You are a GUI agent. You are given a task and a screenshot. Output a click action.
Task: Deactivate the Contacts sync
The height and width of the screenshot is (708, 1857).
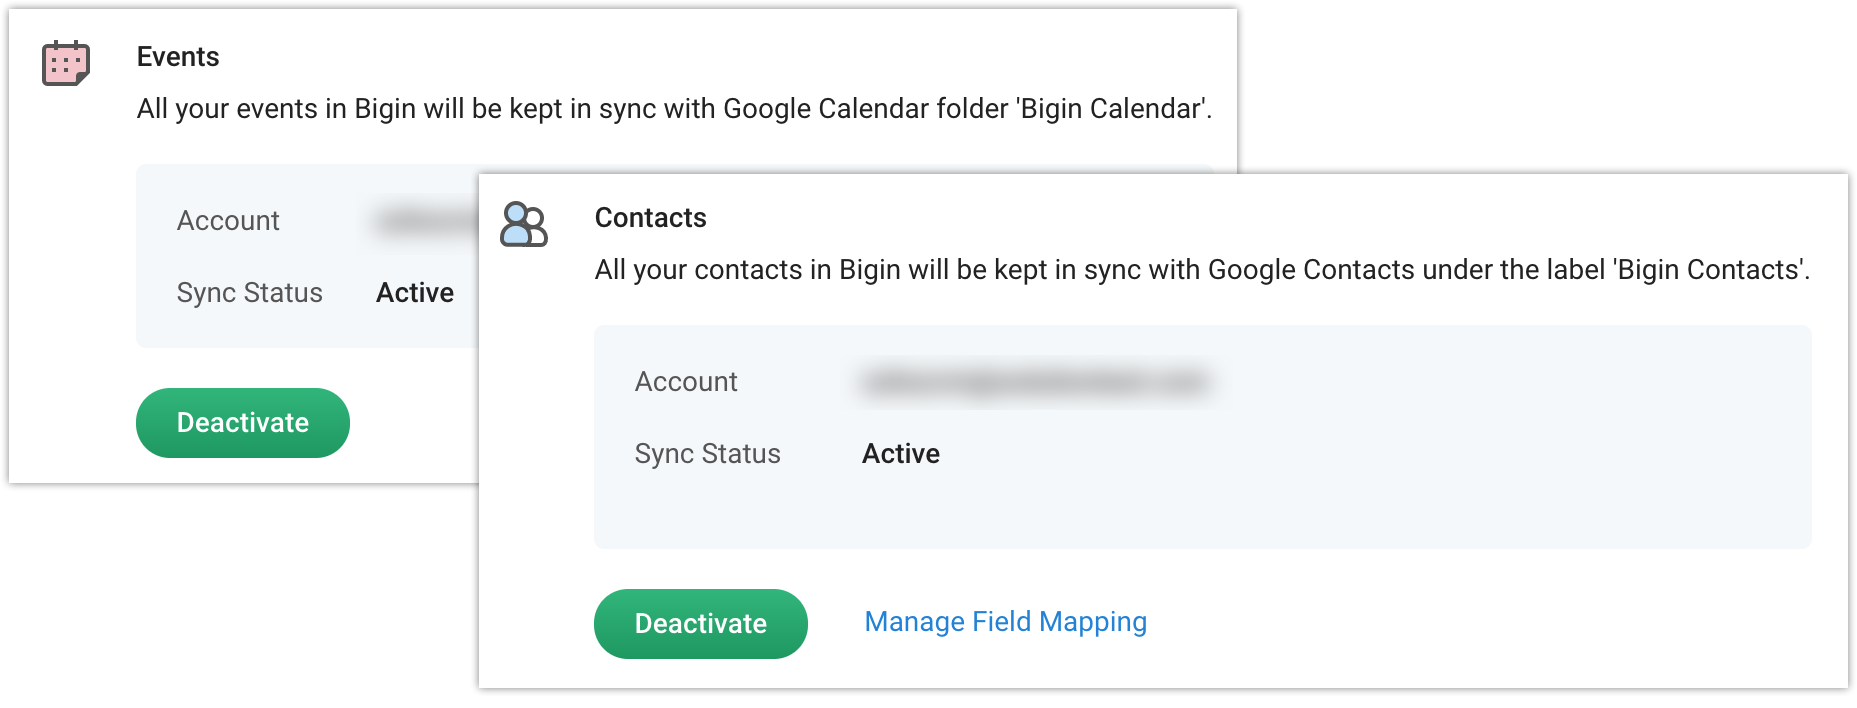pyautogui.click(x=701, y=624)
